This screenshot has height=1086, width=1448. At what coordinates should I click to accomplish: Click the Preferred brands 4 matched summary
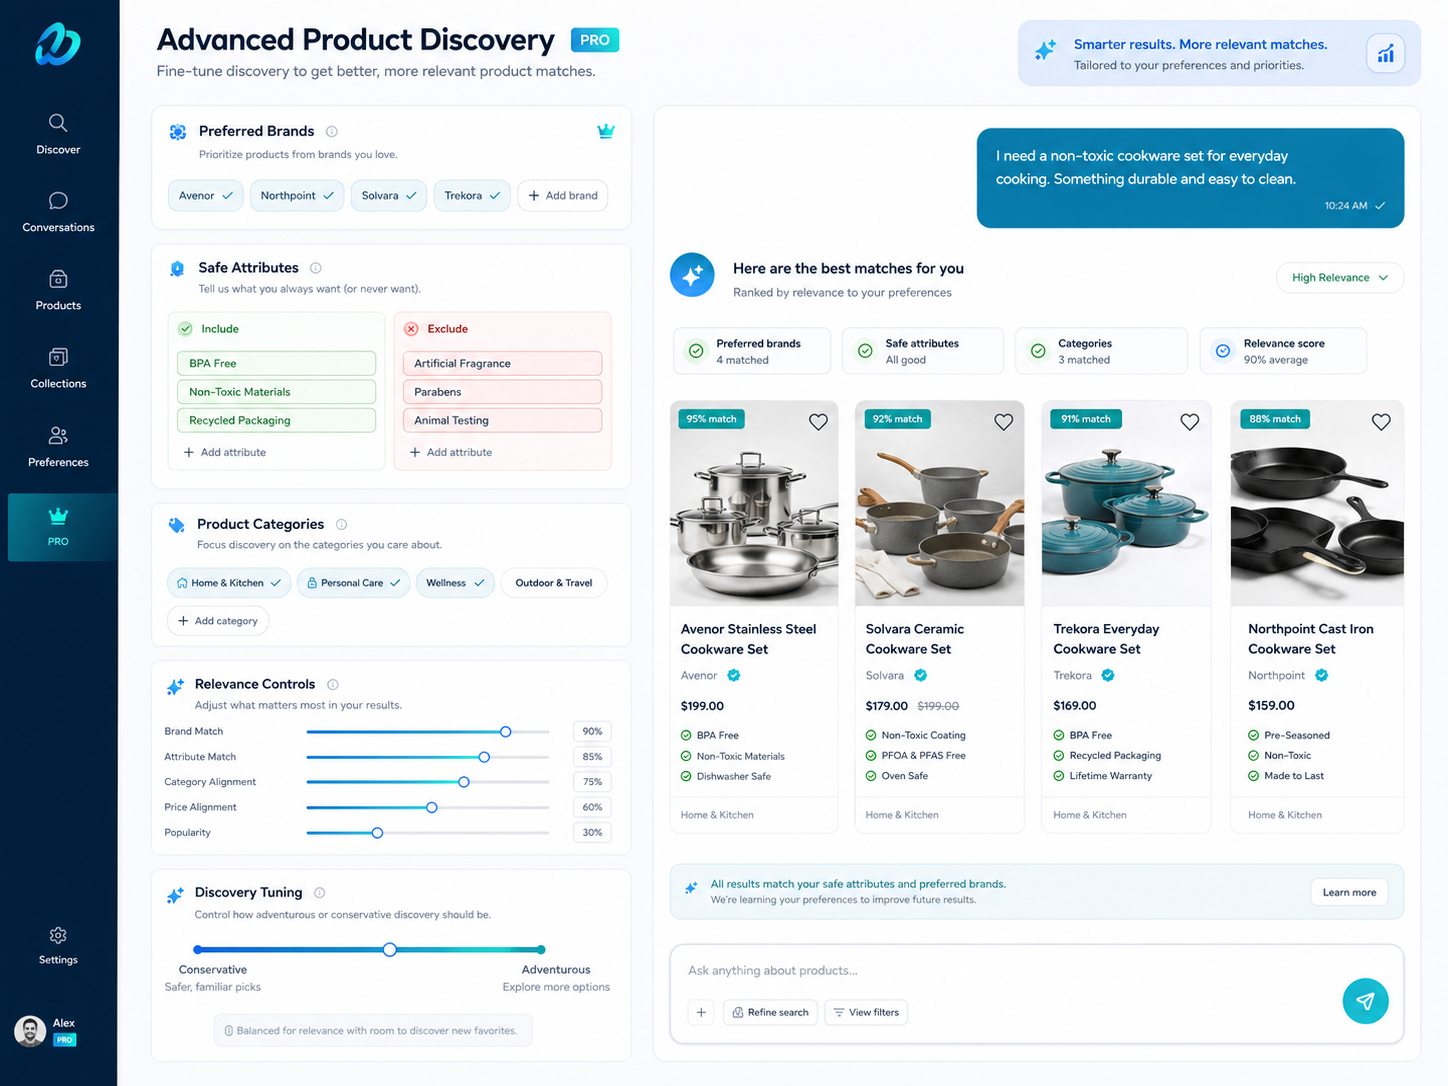pos(752,351)
